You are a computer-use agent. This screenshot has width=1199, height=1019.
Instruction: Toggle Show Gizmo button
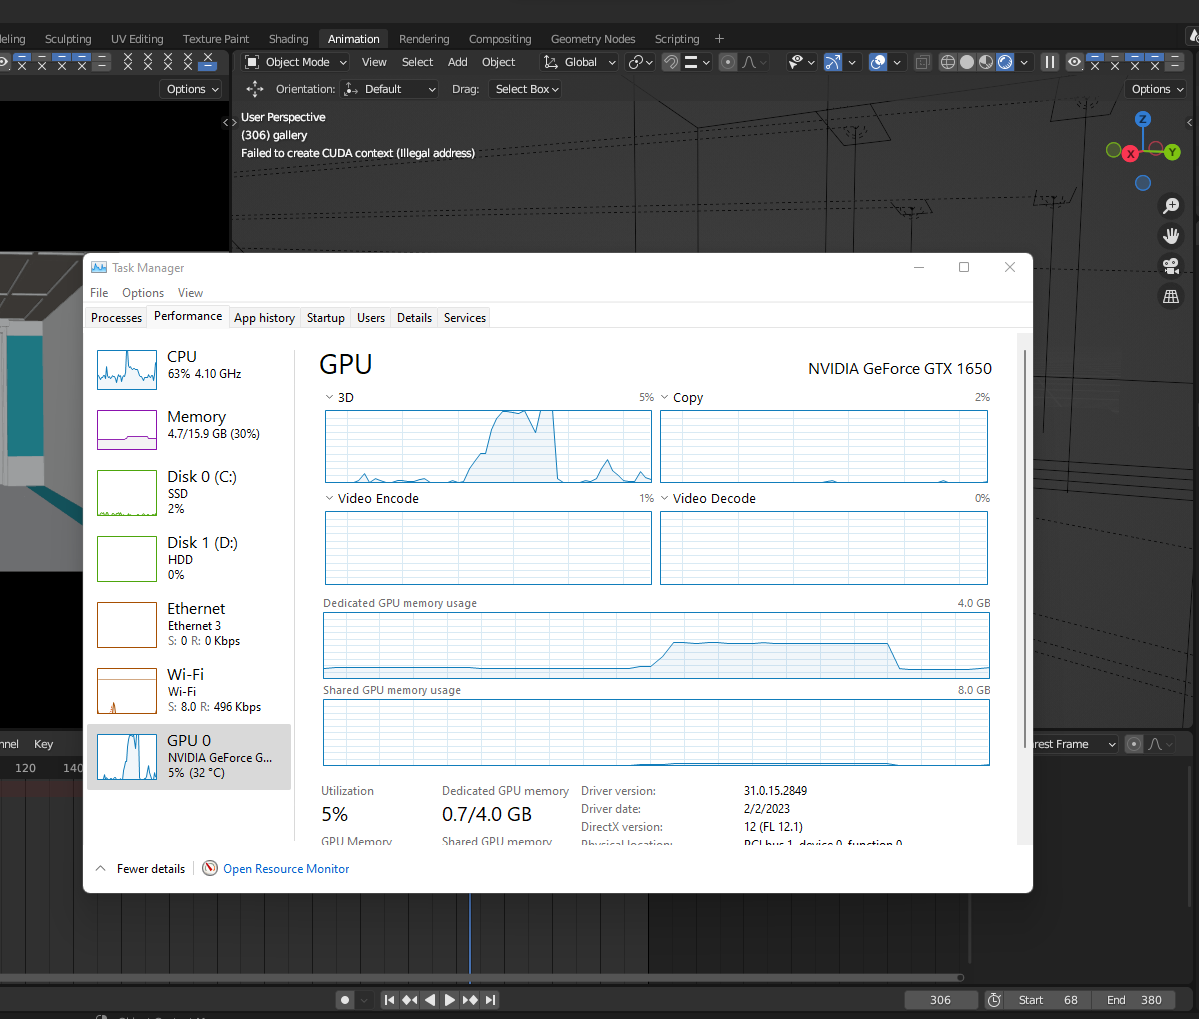click(833, 62)
